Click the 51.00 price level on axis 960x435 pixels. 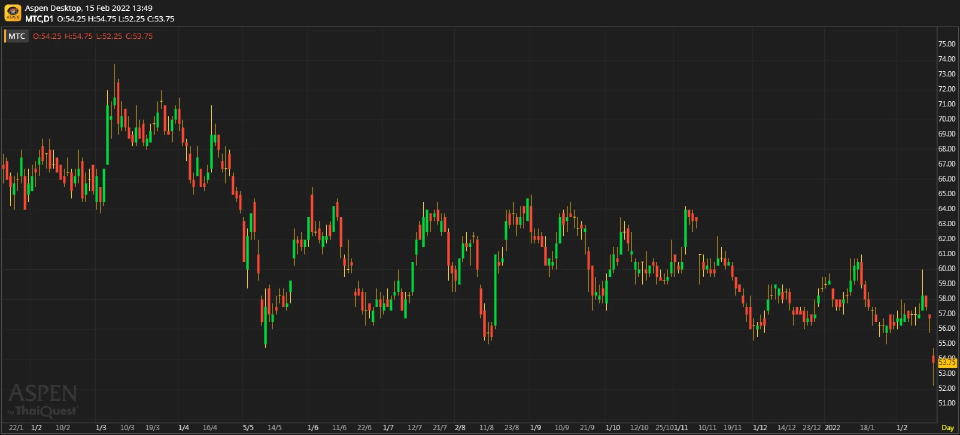[x=946, y=403]
